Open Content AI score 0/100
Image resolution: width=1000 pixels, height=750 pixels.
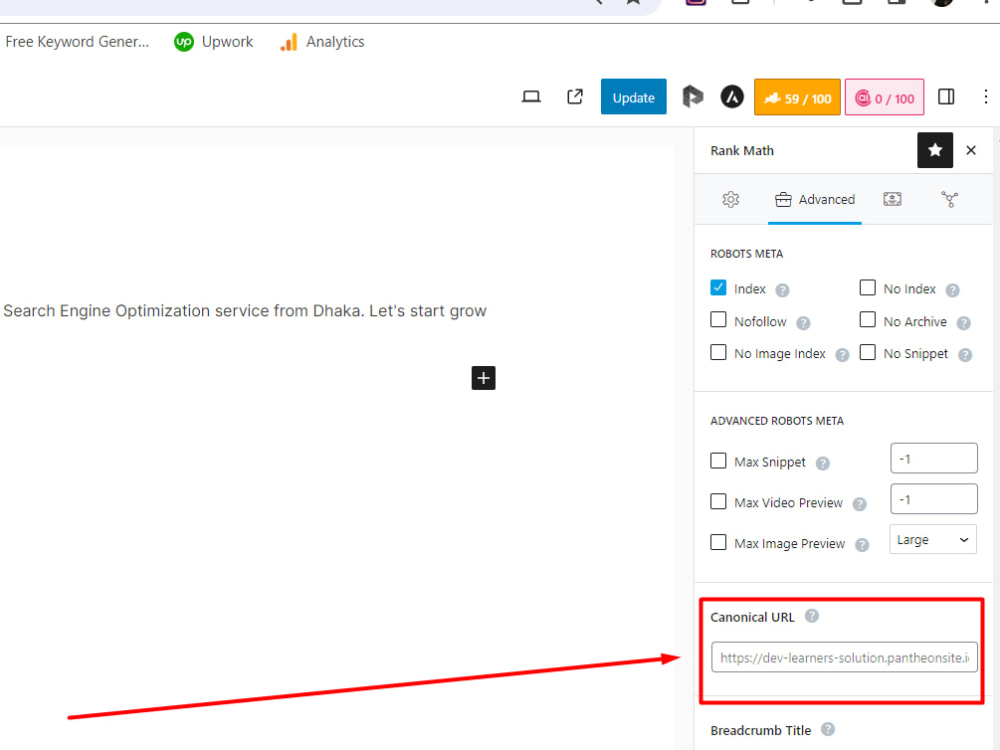(x=885, y=97)
